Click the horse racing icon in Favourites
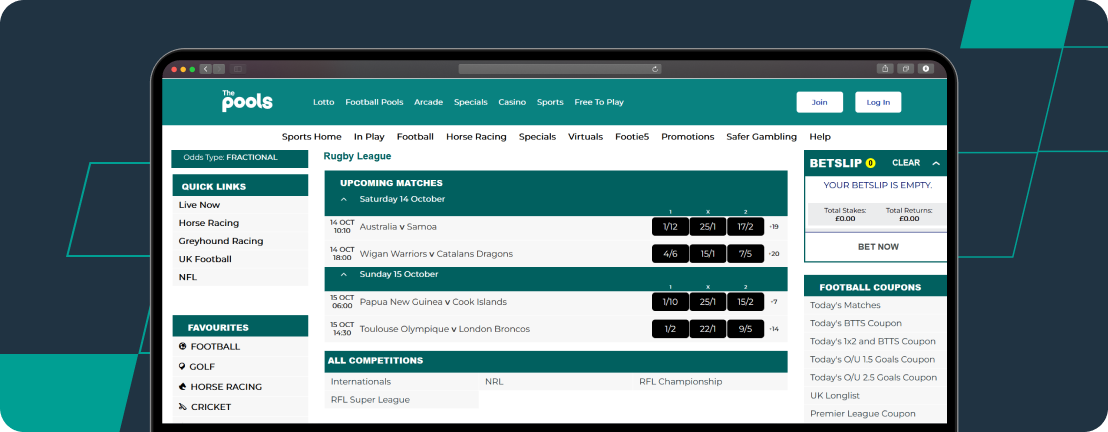 [183, 387]
